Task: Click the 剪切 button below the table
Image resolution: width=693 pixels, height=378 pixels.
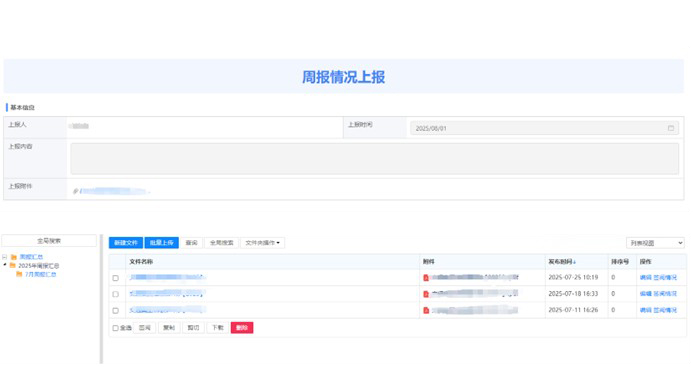Action: (193, 328)
